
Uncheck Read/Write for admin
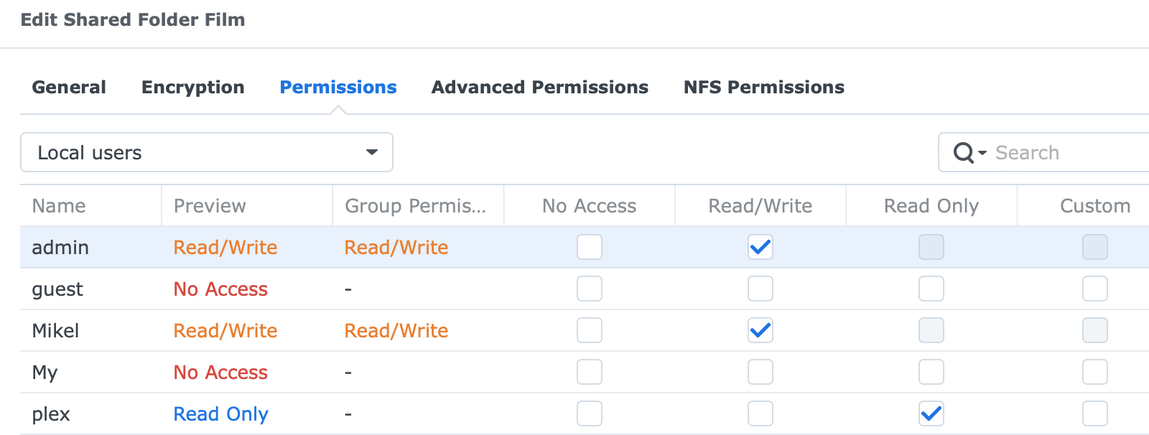(760, 247)
